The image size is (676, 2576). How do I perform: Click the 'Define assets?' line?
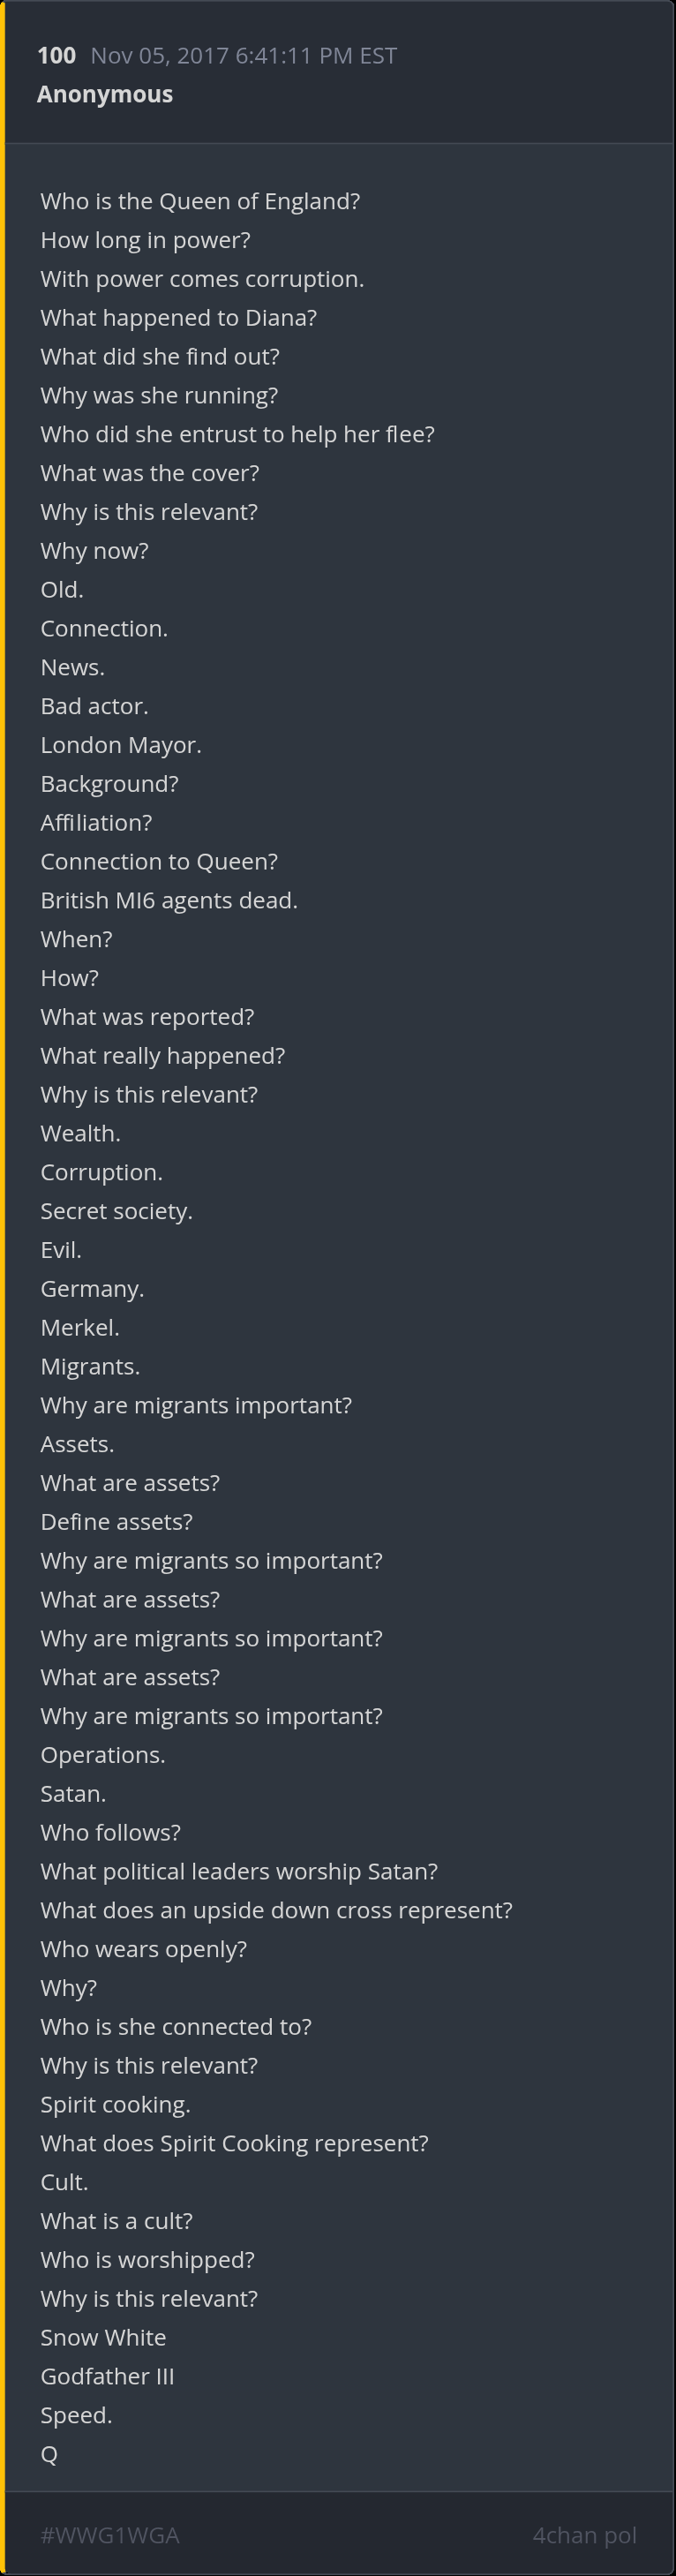[x=116, y=1522]
